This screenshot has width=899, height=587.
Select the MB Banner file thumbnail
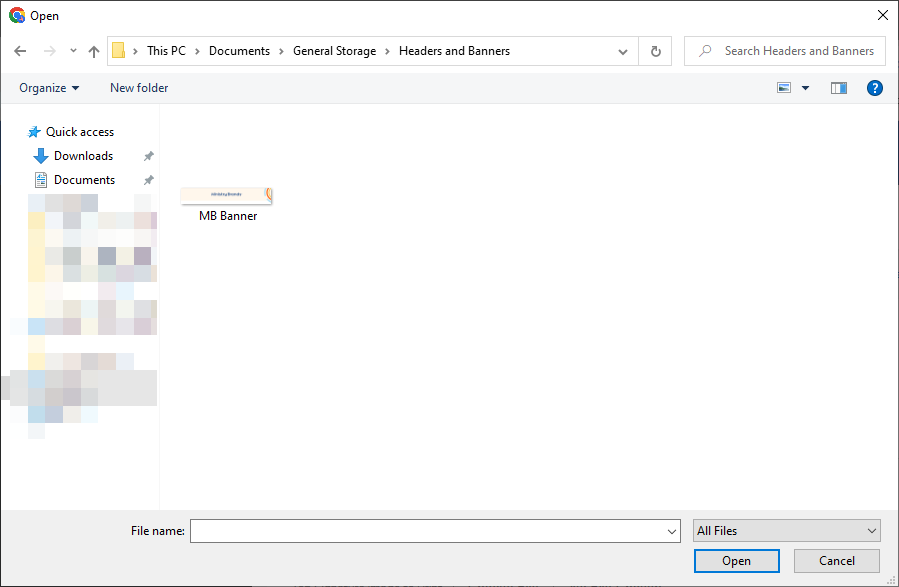click(x=227, y=196)
